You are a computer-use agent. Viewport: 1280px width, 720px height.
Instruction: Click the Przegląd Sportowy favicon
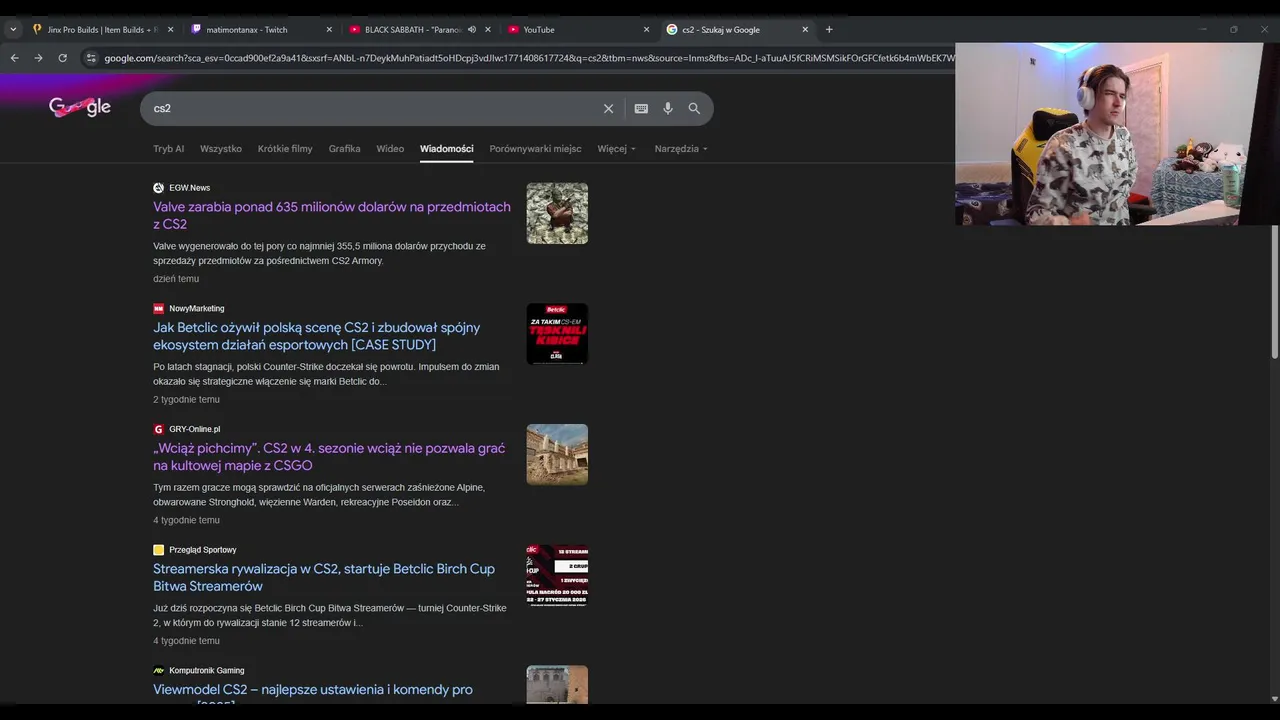click(158, 550)
